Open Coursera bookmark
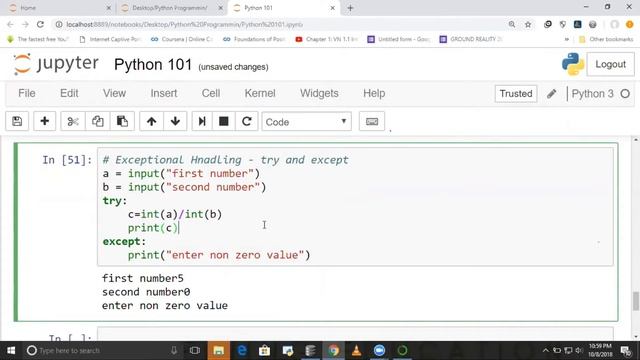640x360 pixels. point(182,39)
